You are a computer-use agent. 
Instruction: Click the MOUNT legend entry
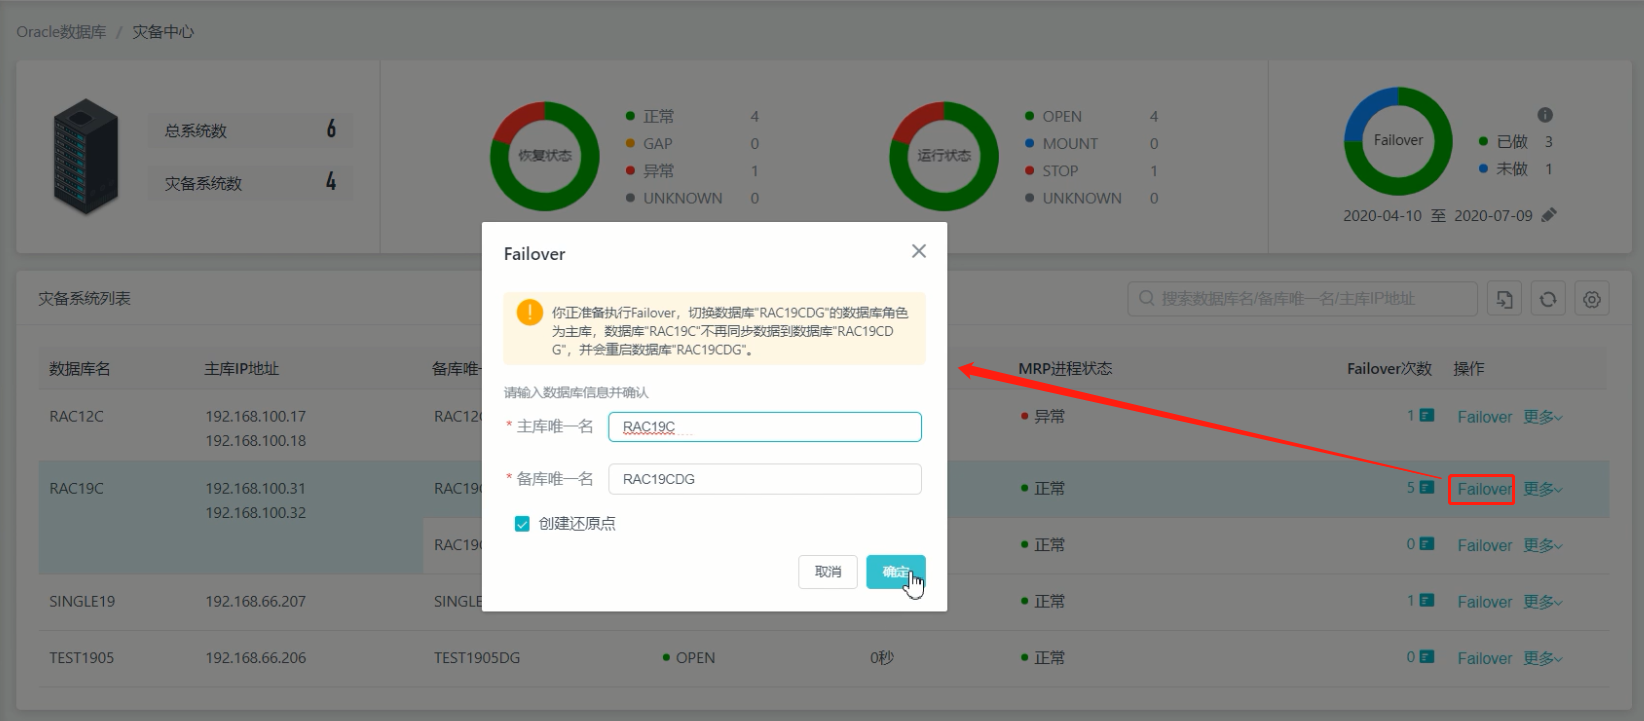tap(1061, 144)
